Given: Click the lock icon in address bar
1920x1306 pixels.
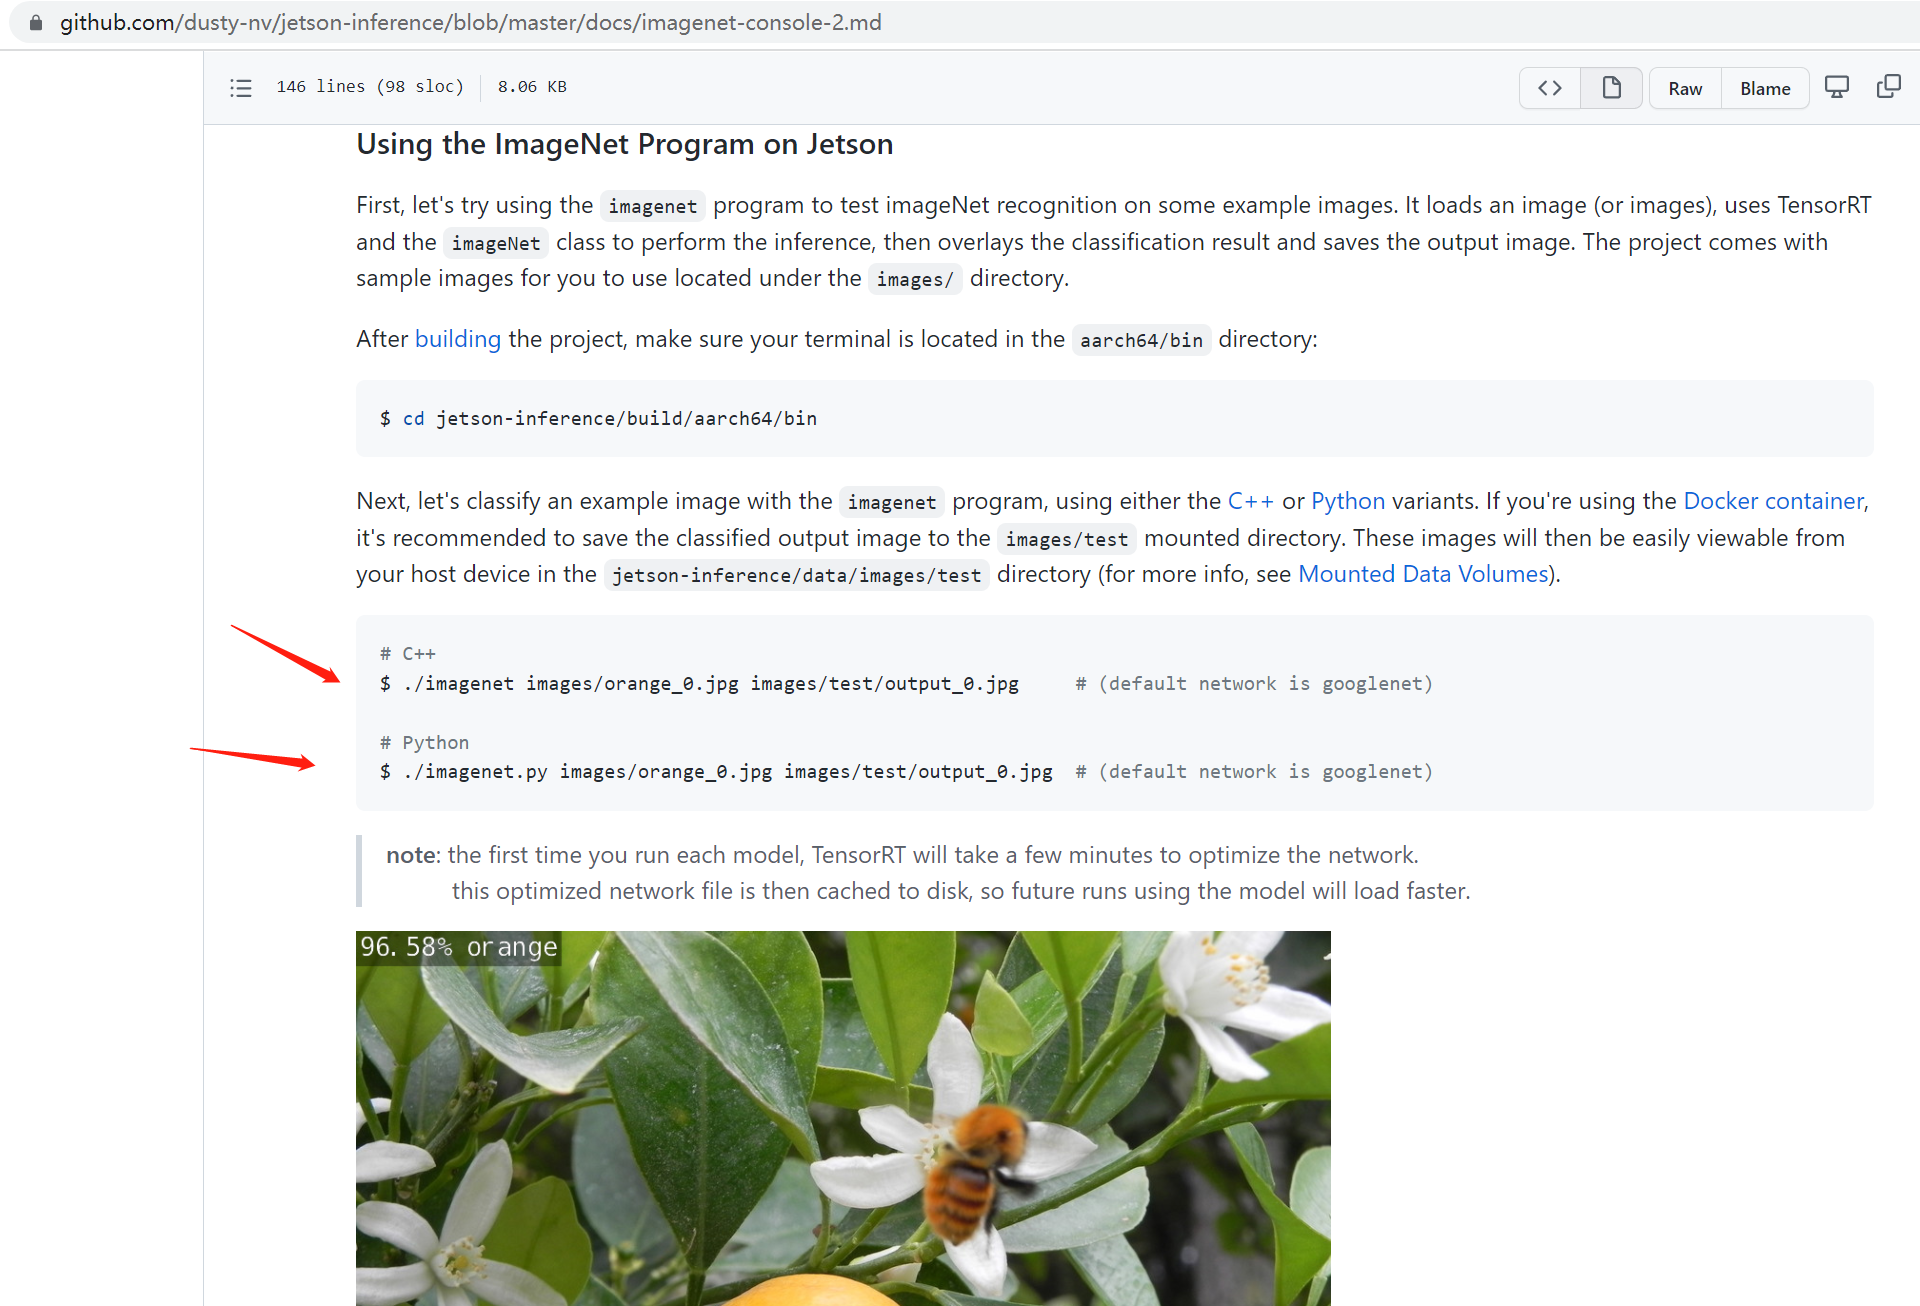Looking at the screenshot, I should pyautogui.click(x=36, y=22).
